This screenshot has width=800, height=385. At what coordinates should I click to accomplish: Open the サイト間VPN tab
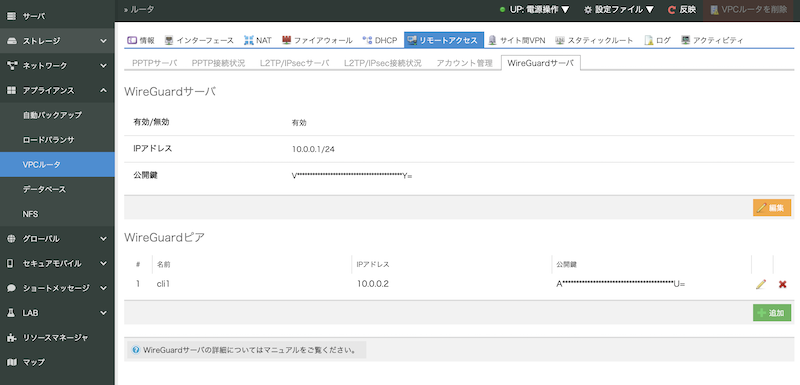coord(517,40)
